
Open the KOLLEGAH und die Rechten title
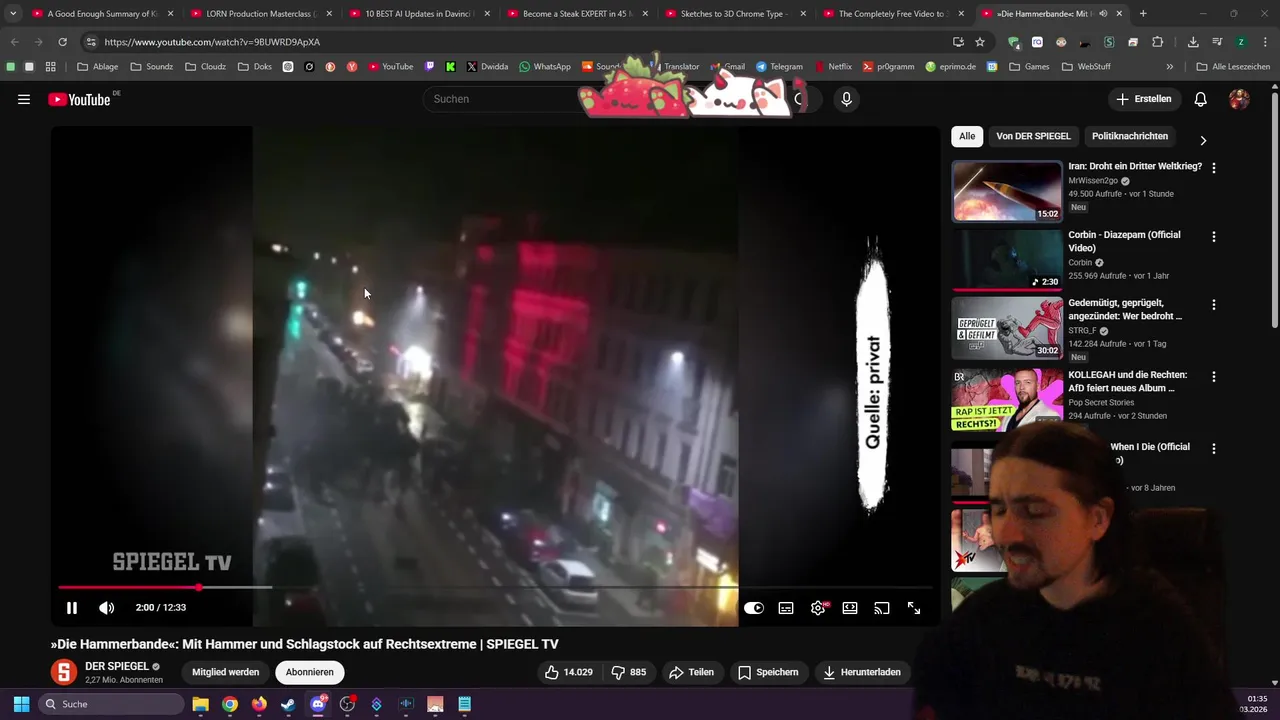point(1127,381)
